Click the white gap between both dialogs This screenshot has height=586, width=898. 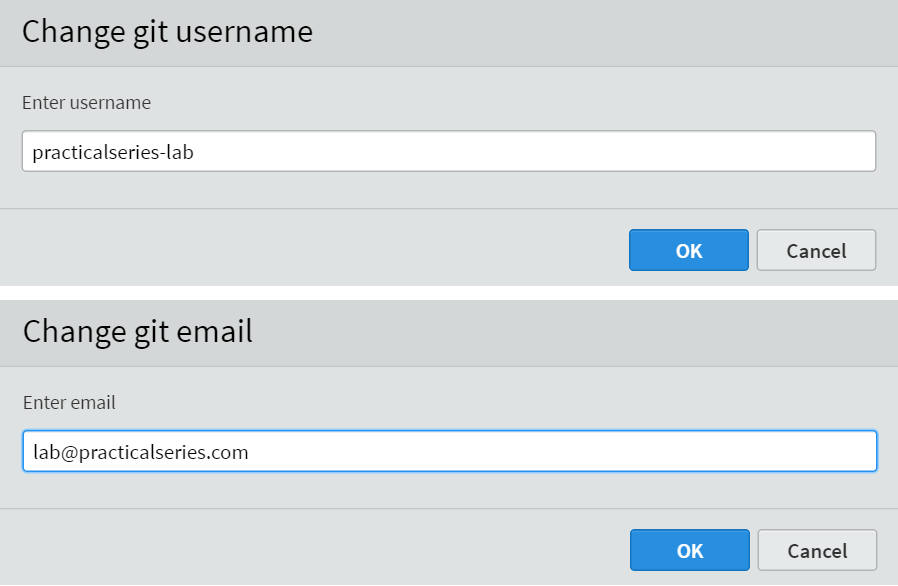click(449, 293)
